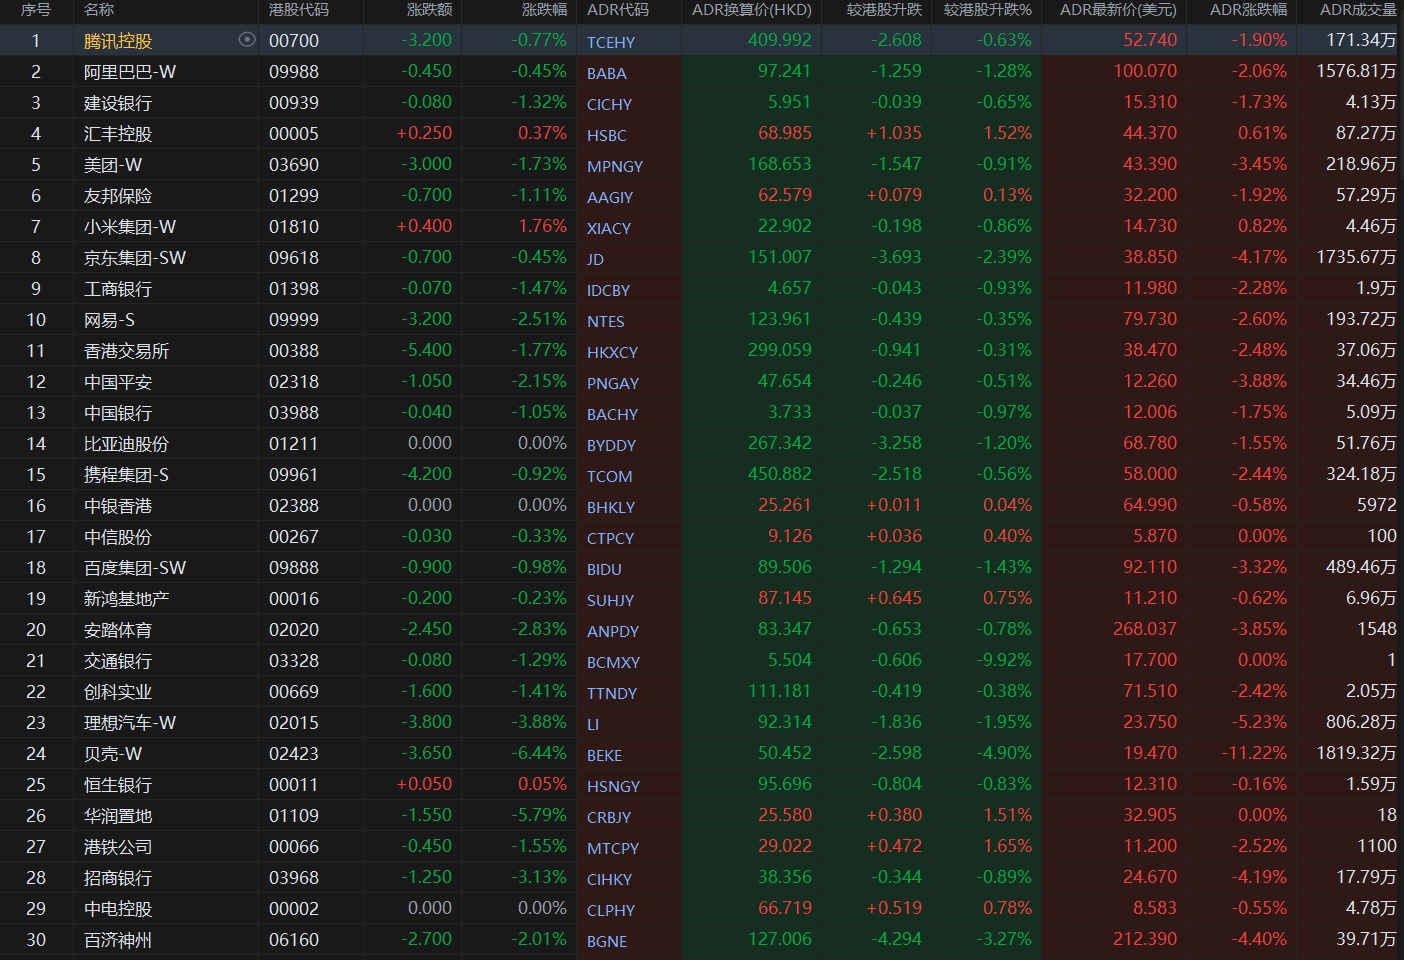Sort by the ADR代码 column header

618,10
